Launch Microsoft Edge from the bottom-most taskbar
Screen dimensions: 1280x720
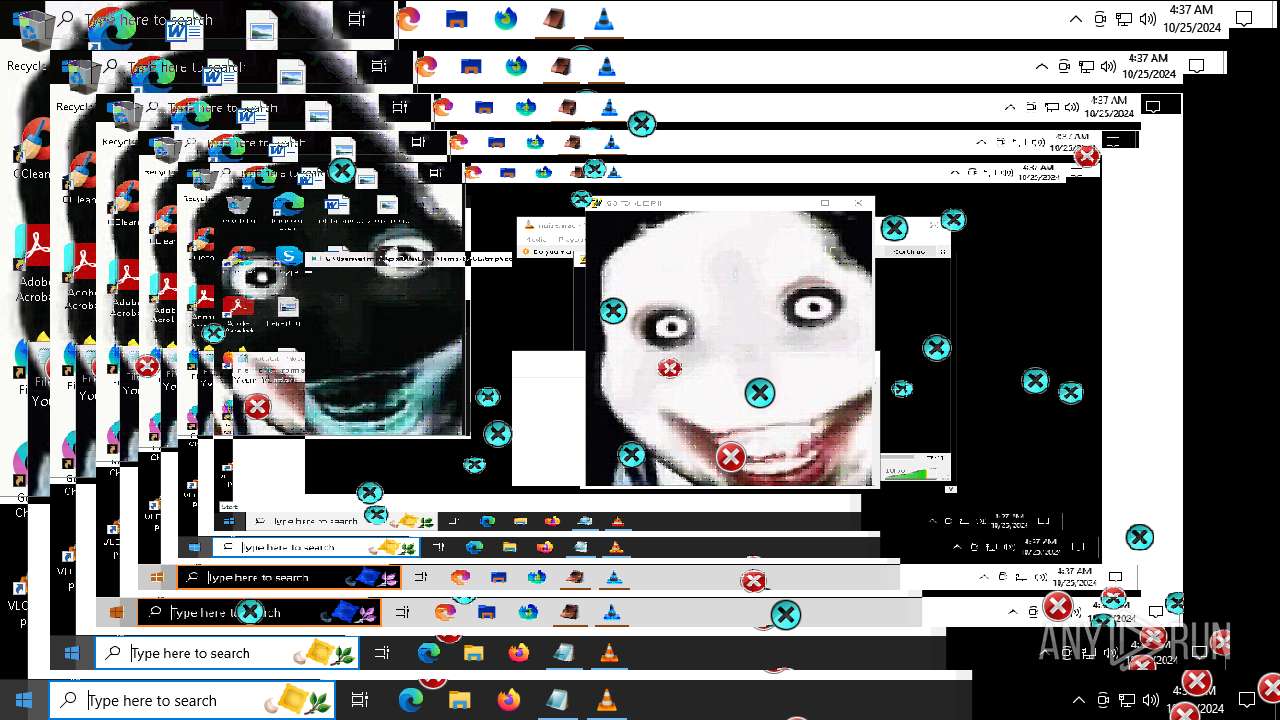tap(411, 700)
